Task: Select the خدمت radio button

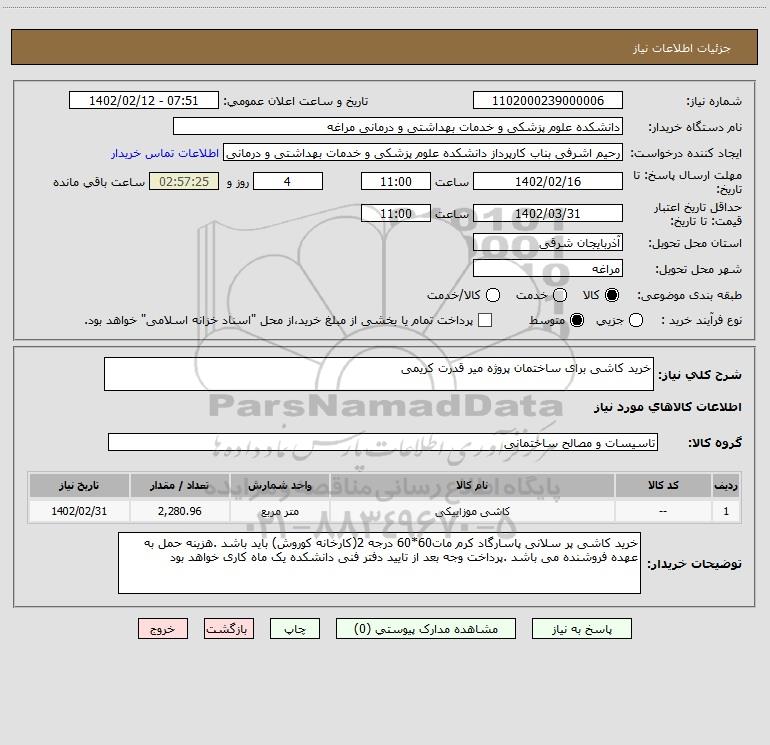Action: (560, 295)
